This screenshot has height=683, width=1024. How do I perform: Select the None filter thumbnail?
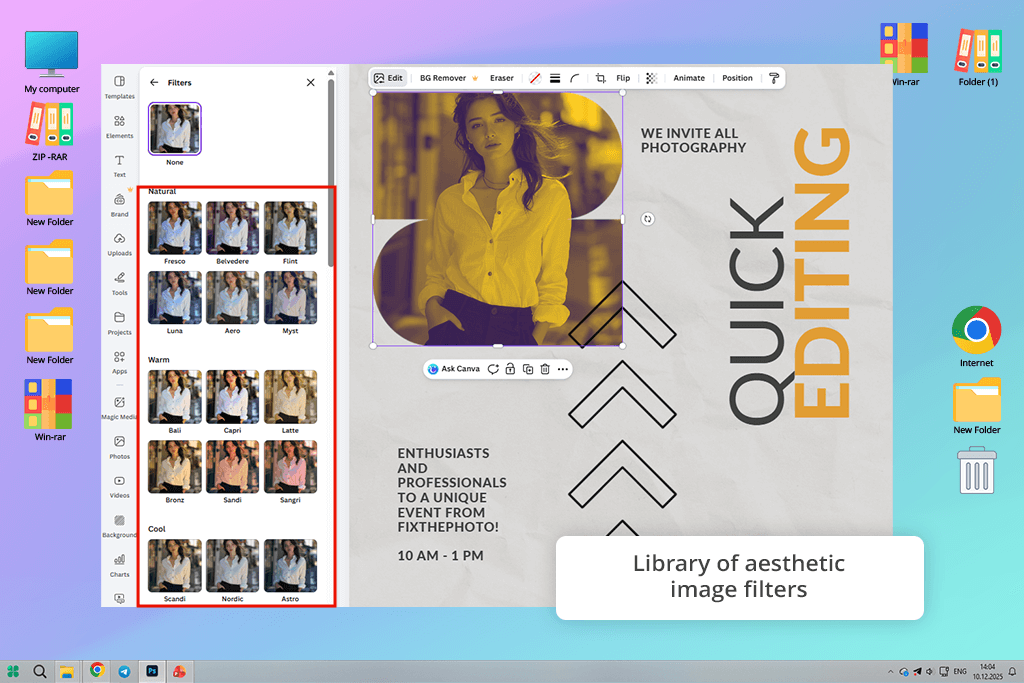[174, 129]
